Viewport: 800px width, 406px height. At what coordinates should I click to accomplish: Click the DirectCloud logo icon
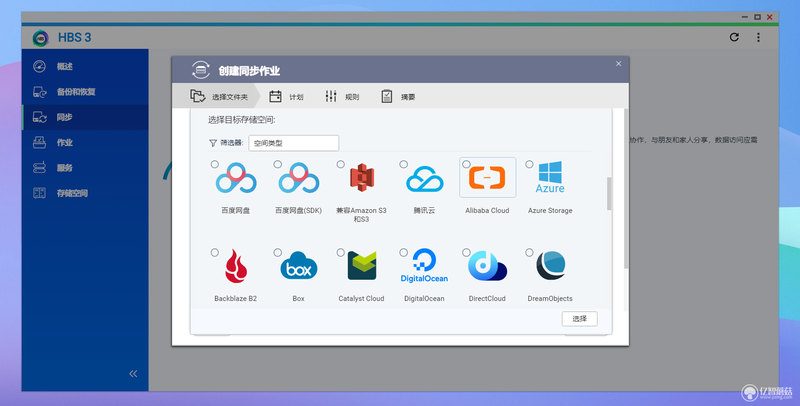point(487,266)
